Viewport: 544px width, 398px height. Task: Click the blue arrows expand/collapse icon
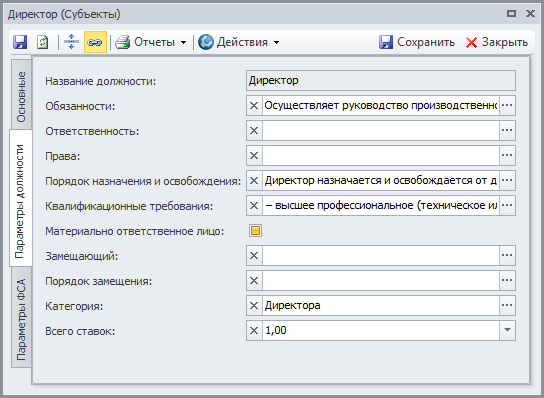71,42
